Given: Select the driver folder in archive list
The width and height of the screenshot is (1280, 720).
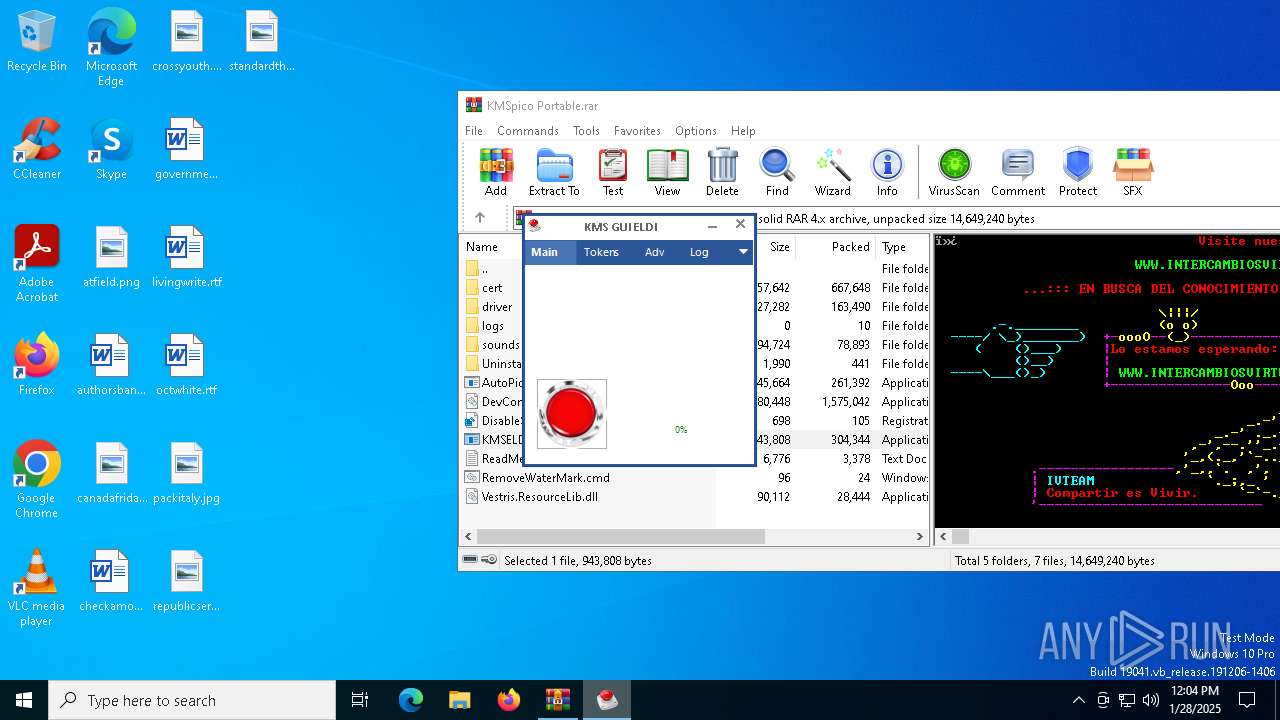Looking at the screenshot, I should tap(497, 307).
